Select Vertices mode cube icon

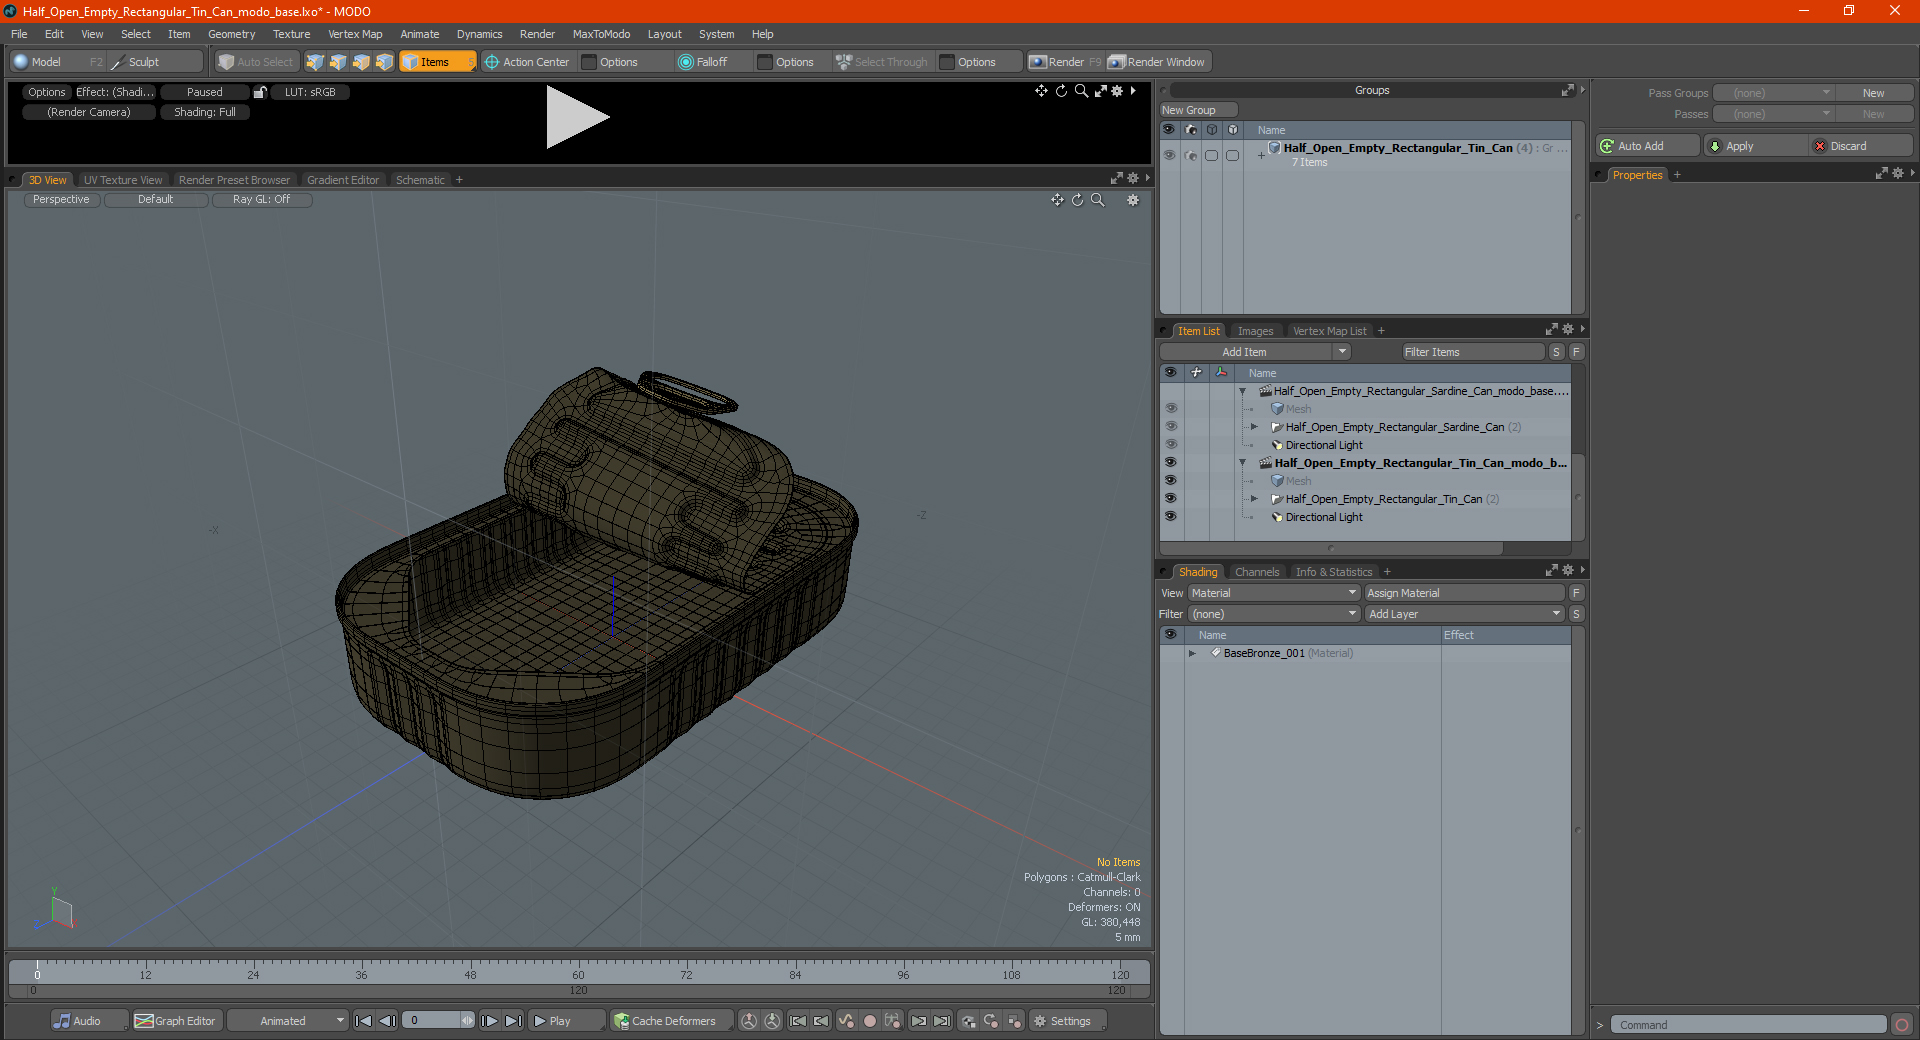coord(315,62)
